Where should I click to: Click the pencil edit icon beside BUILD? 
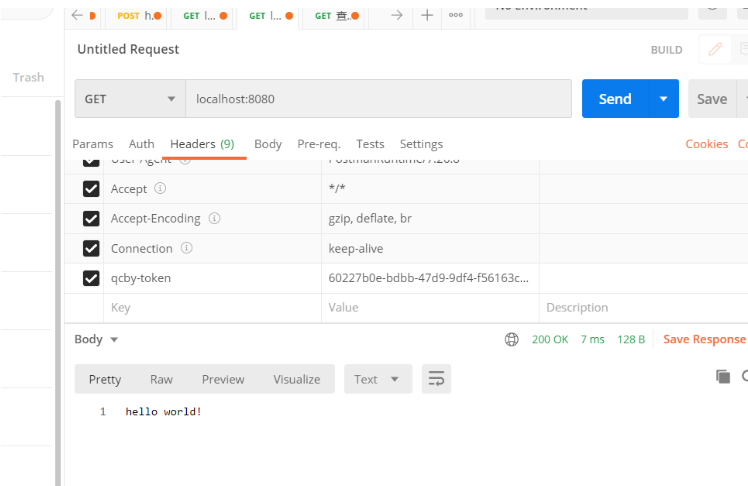715,49
